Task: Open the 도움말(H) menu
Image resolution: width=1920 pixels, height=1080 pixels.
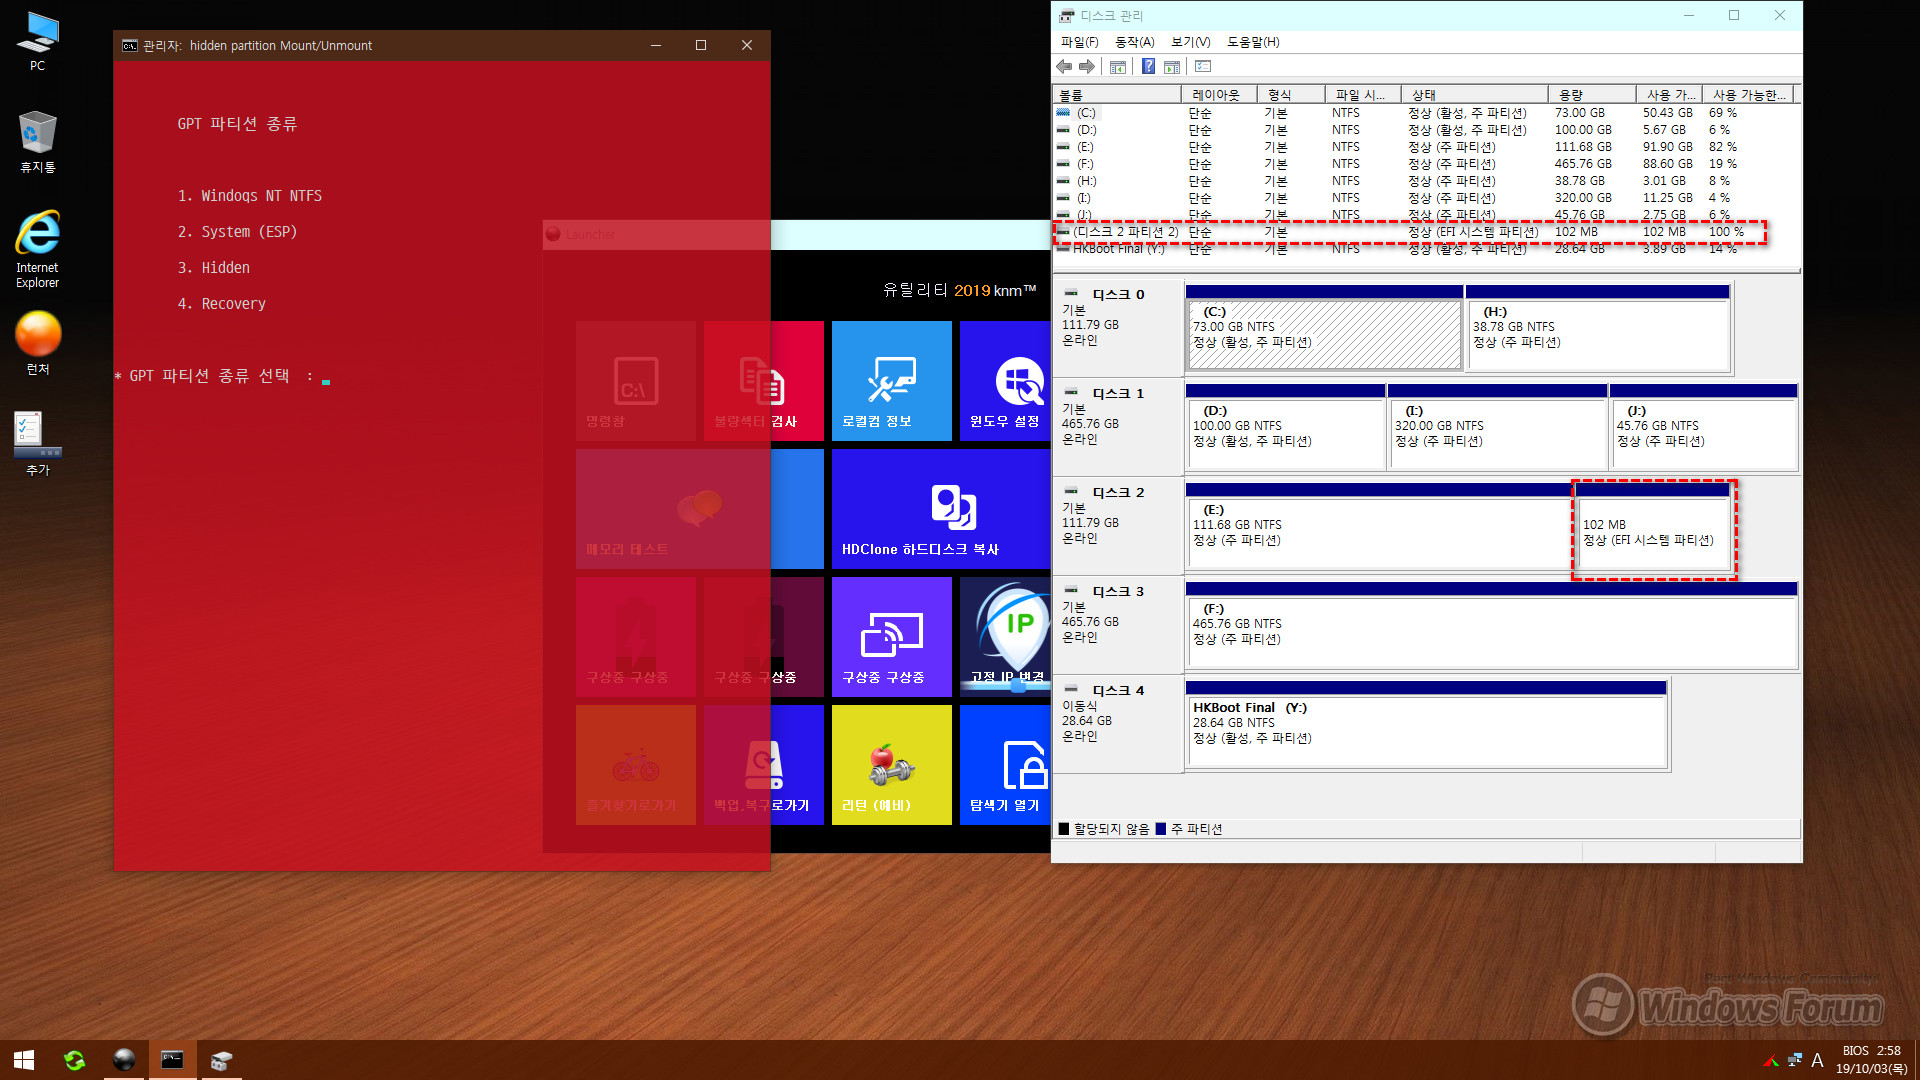Action: [1253, 42]
